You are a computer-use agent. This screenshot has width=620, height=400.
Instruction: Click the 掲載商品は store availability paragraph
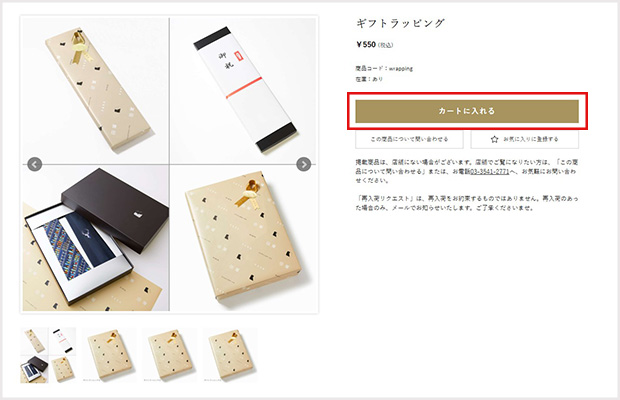point(467,171)
